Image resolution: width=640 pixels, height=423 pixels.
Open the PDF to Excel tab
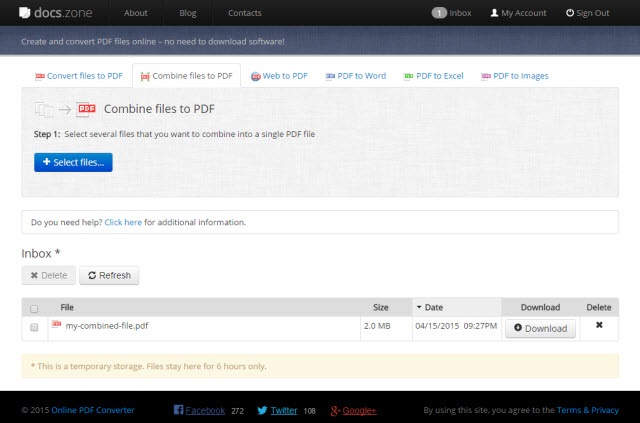click(433, 76)
